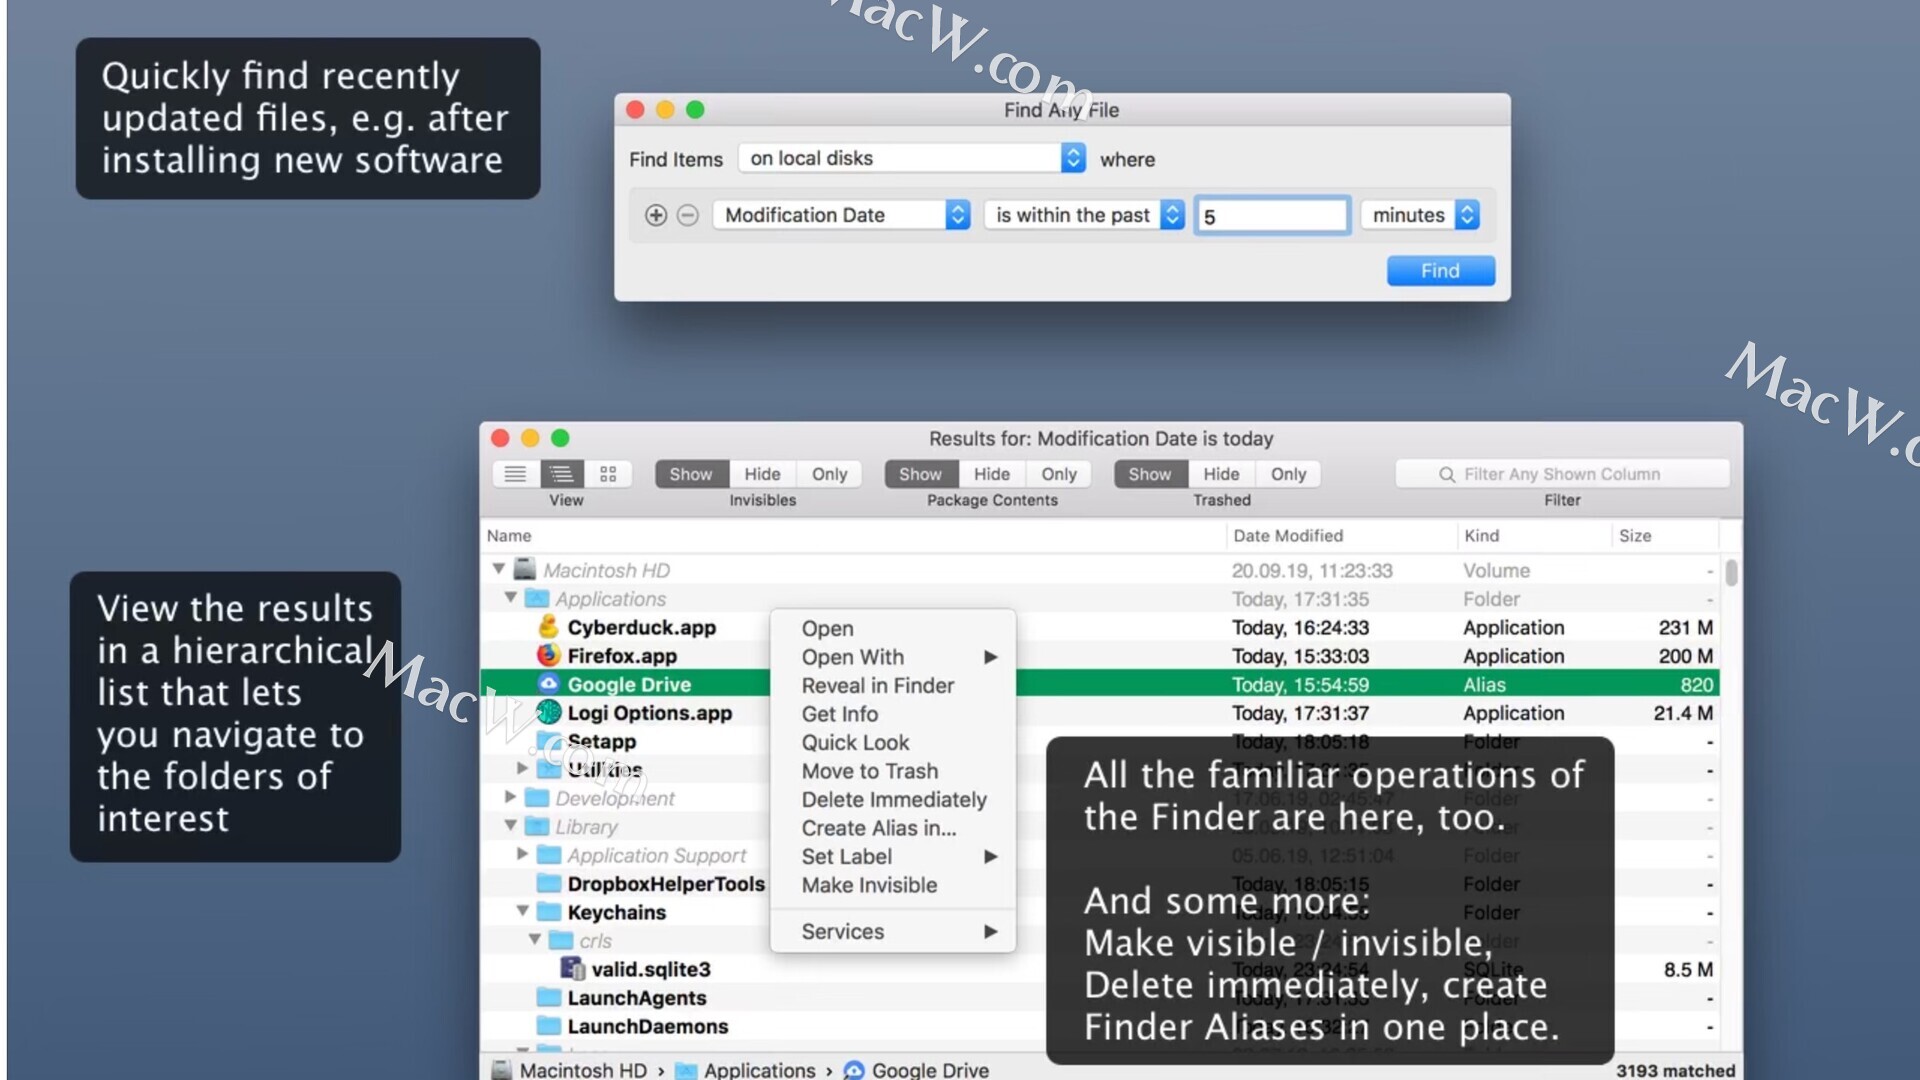
Task: Click Macintosh HD icon in the path bar
Action: click(x=501, y=1070)
